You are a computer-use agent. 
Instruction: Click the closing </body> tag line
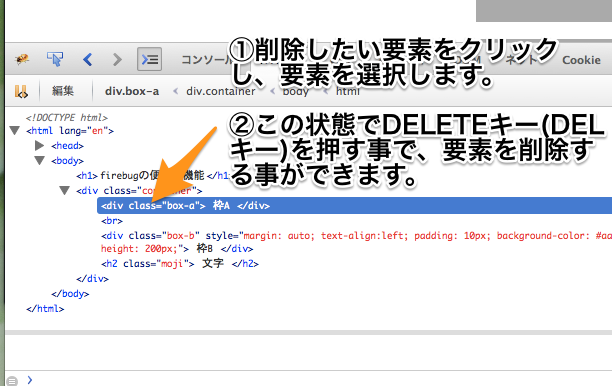[x=70, y=294]
